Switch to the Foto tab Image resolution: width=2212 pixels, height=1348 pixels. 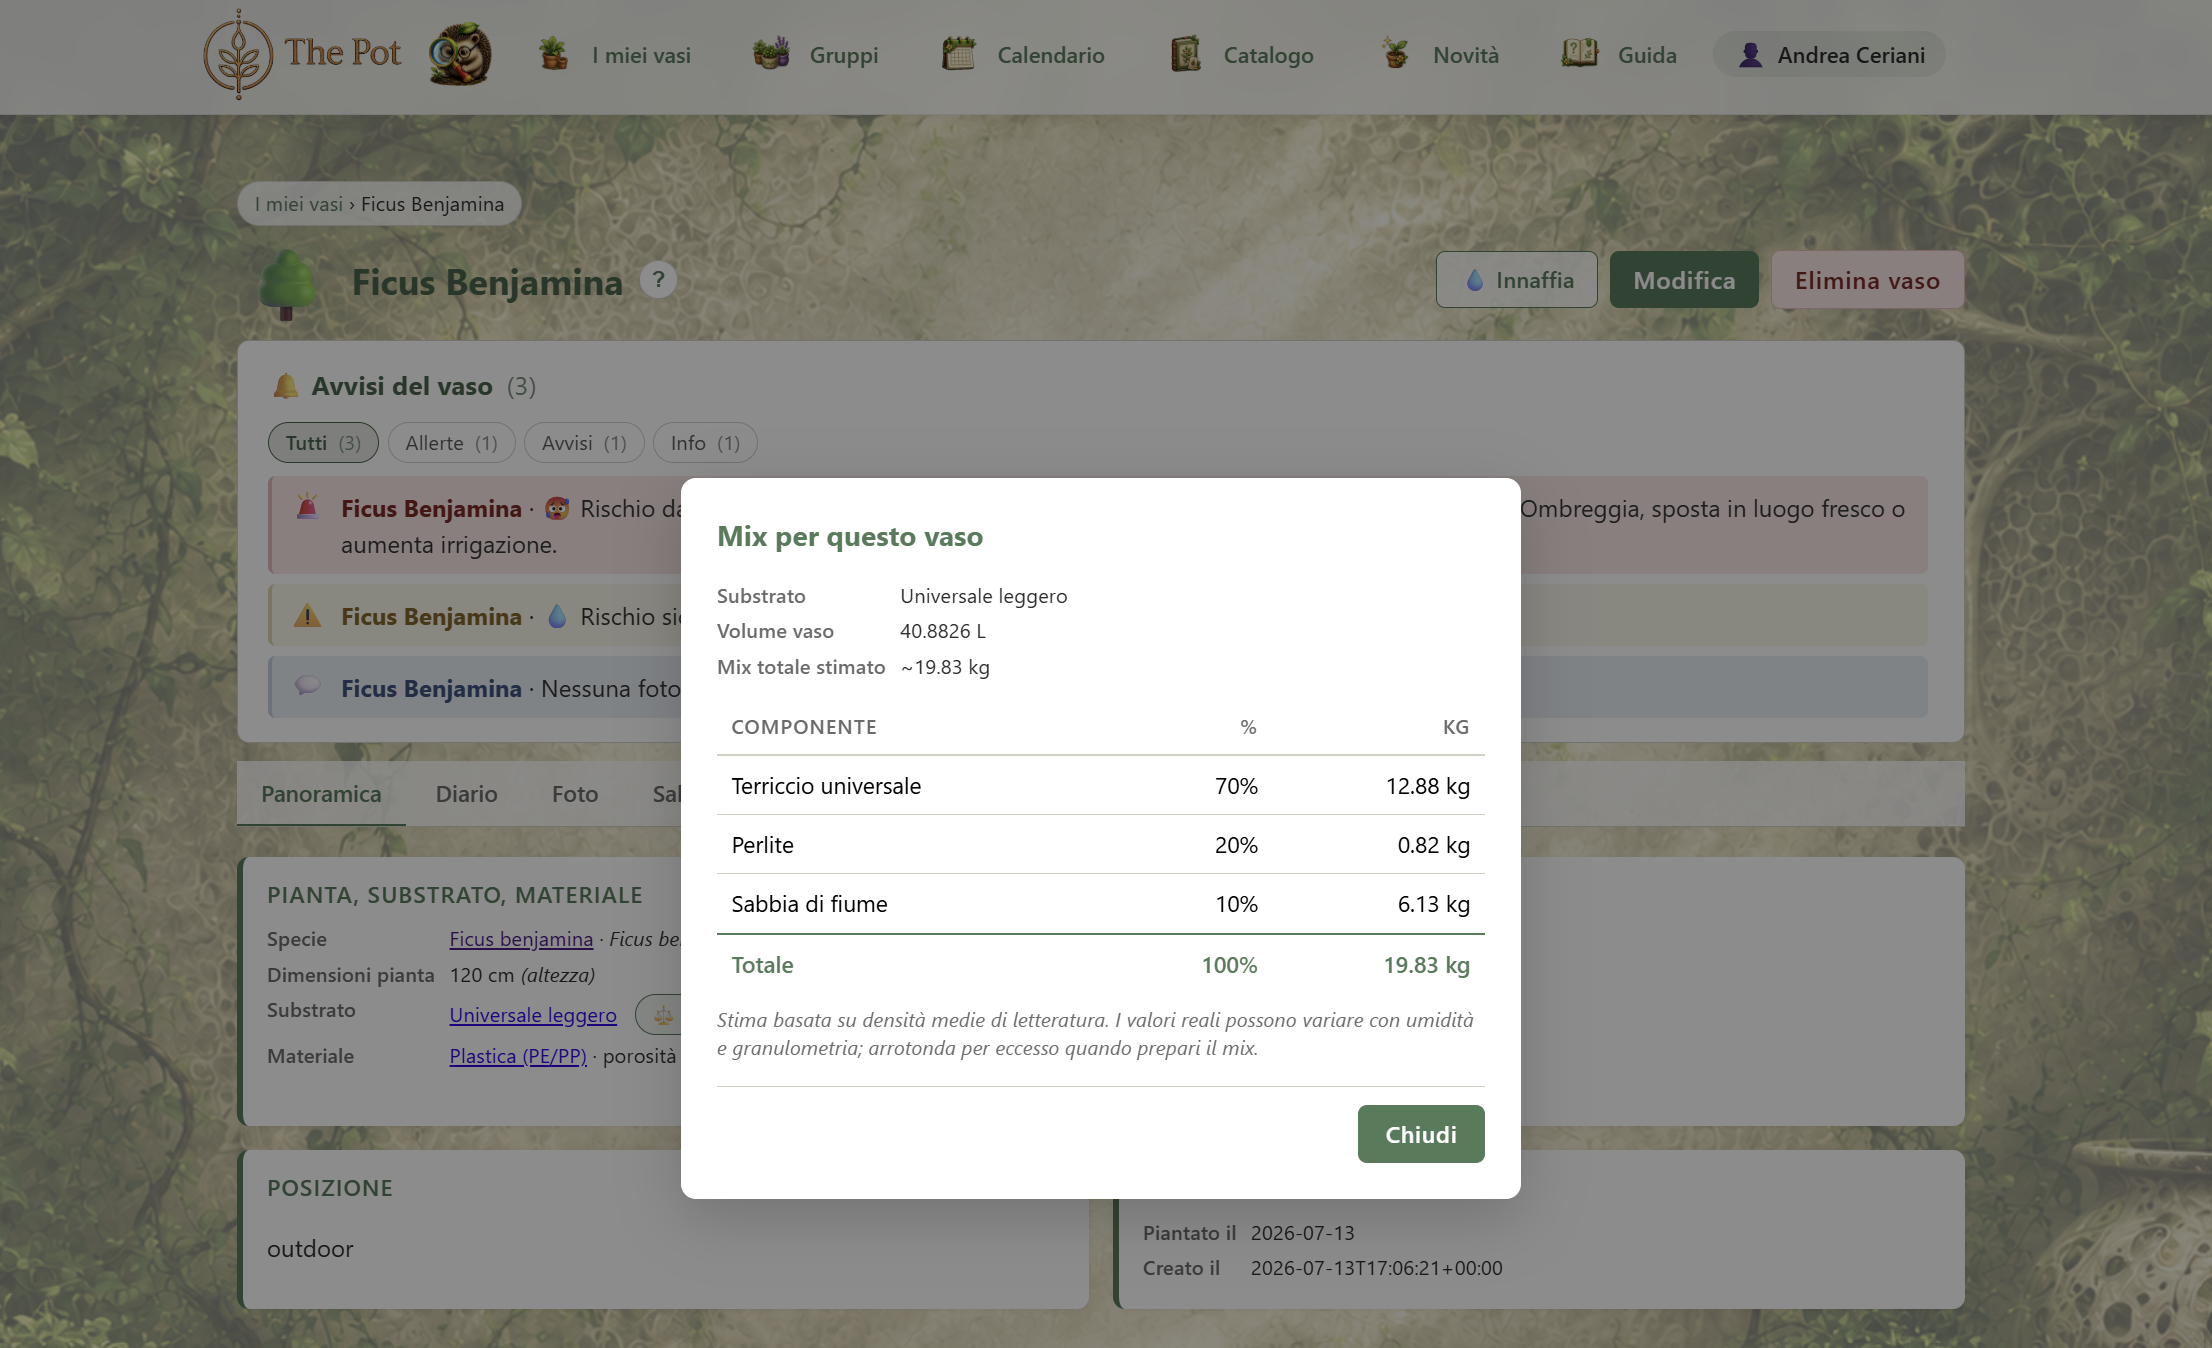coord(575,794)
